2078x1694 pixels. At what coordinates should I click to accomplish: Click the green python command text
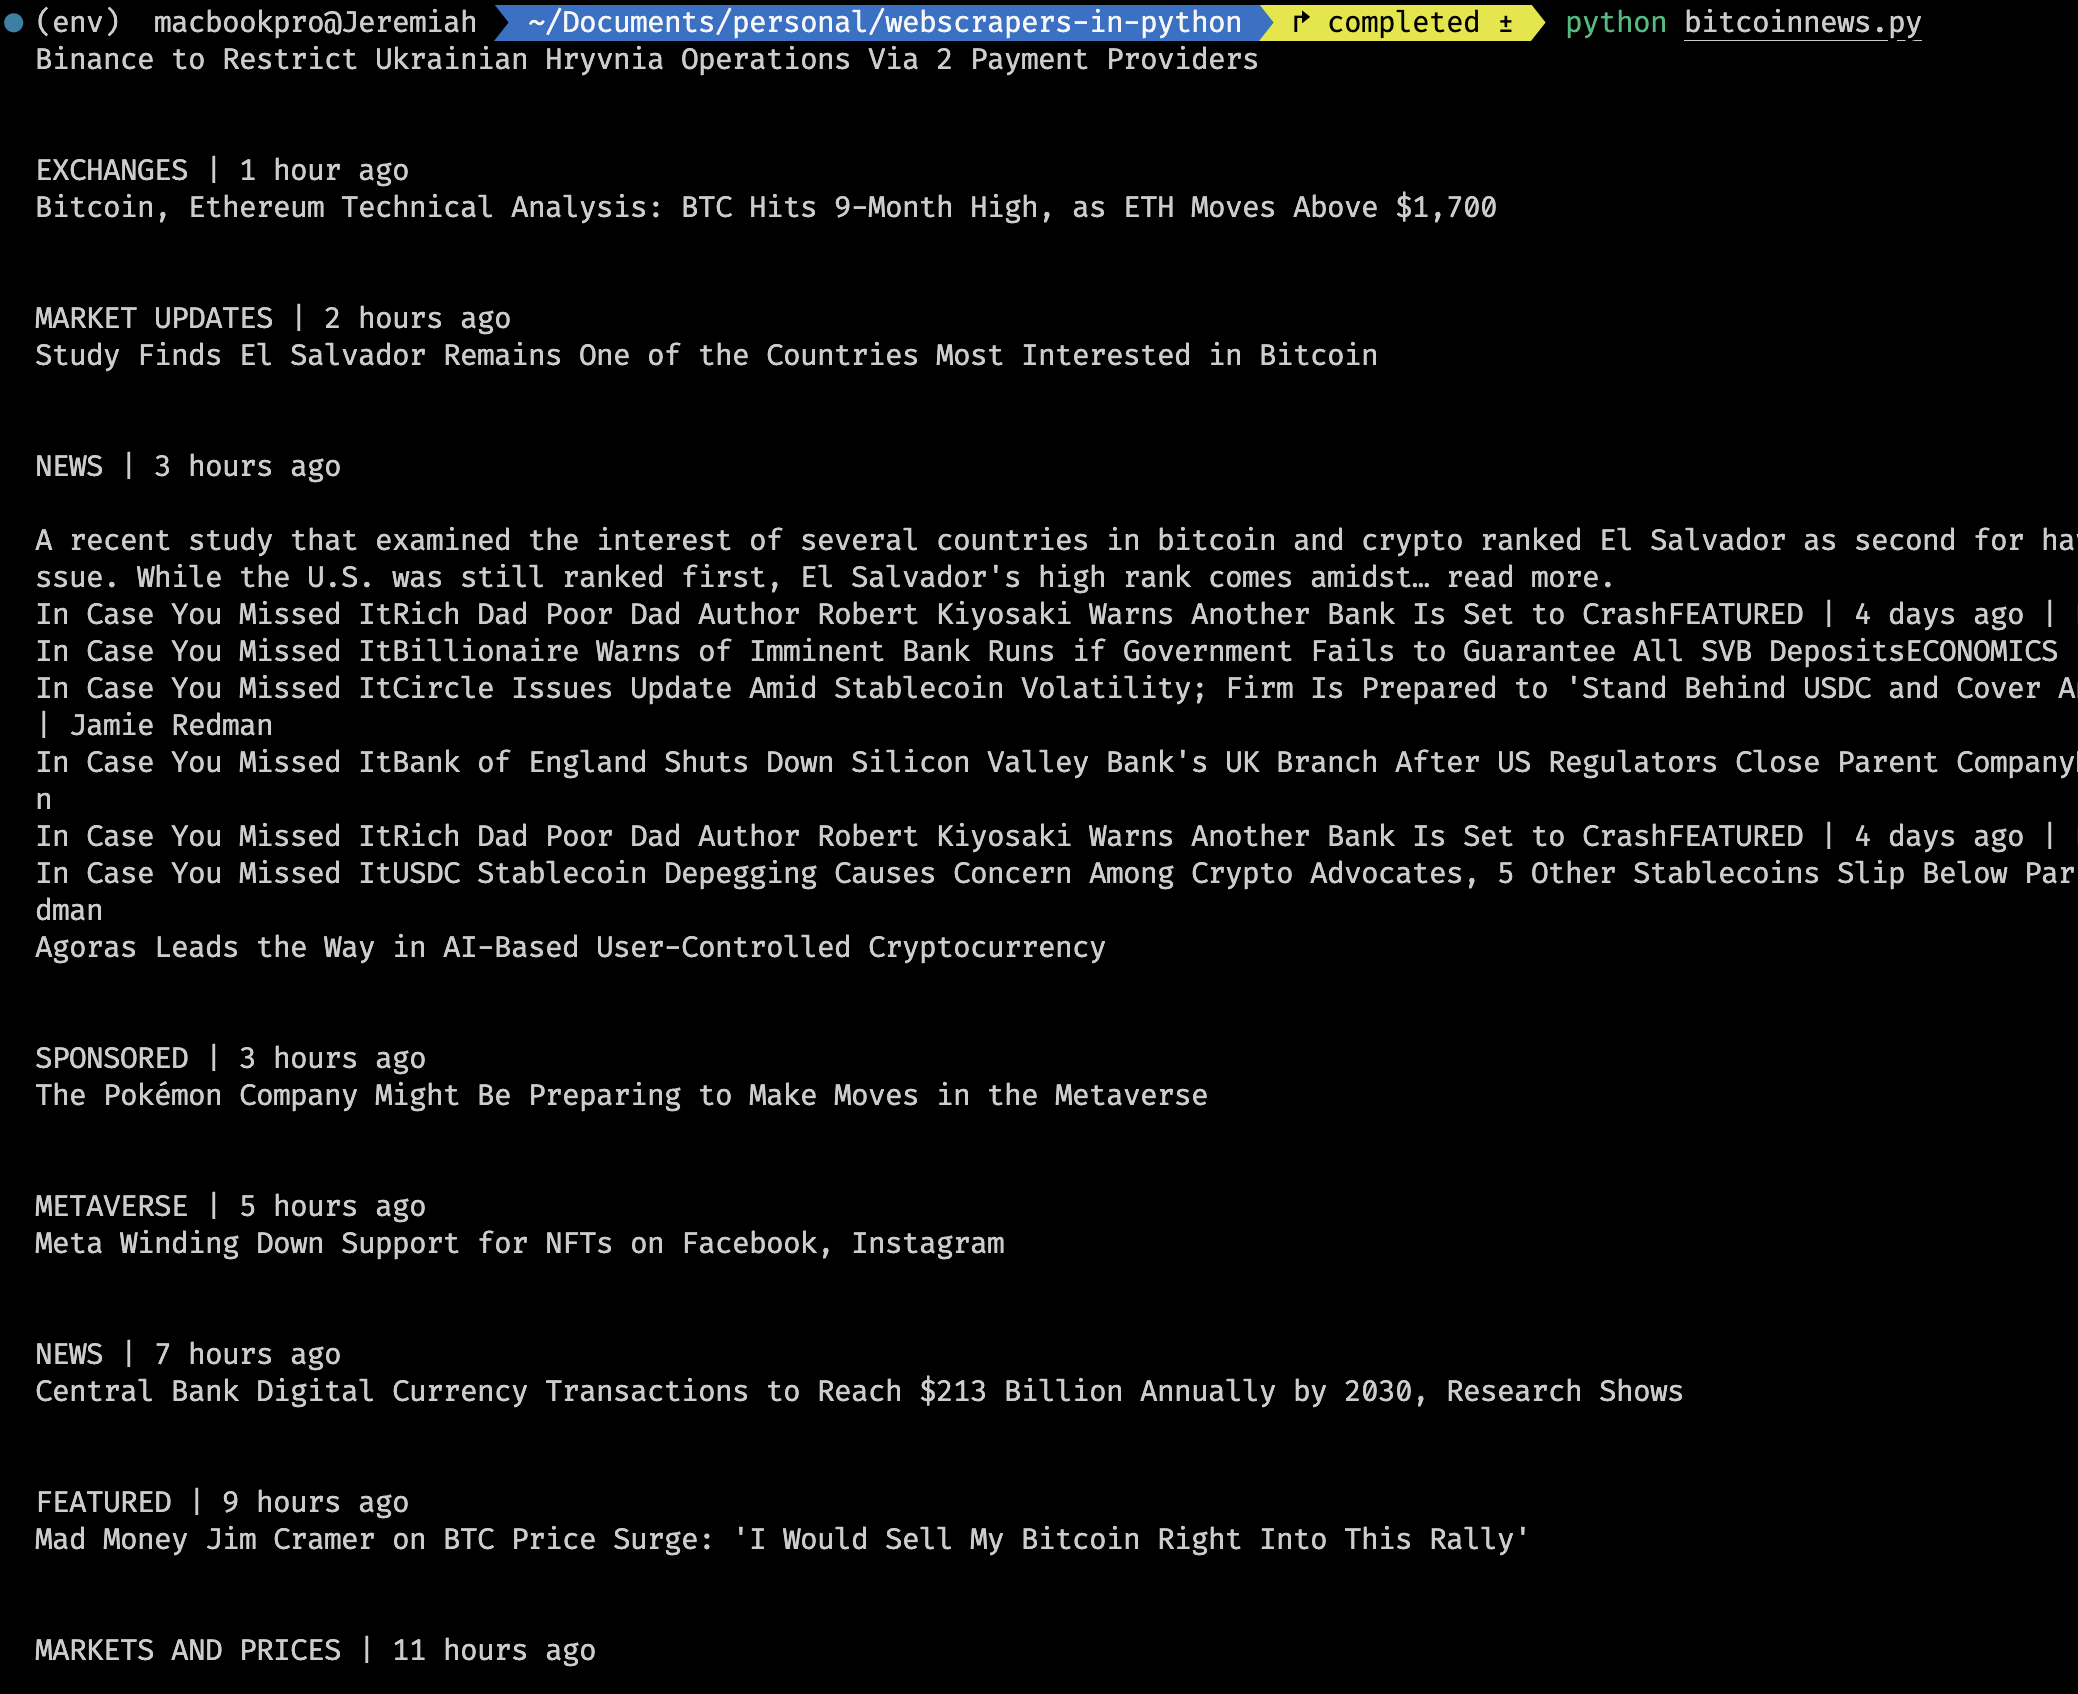tap(1615, 22)
